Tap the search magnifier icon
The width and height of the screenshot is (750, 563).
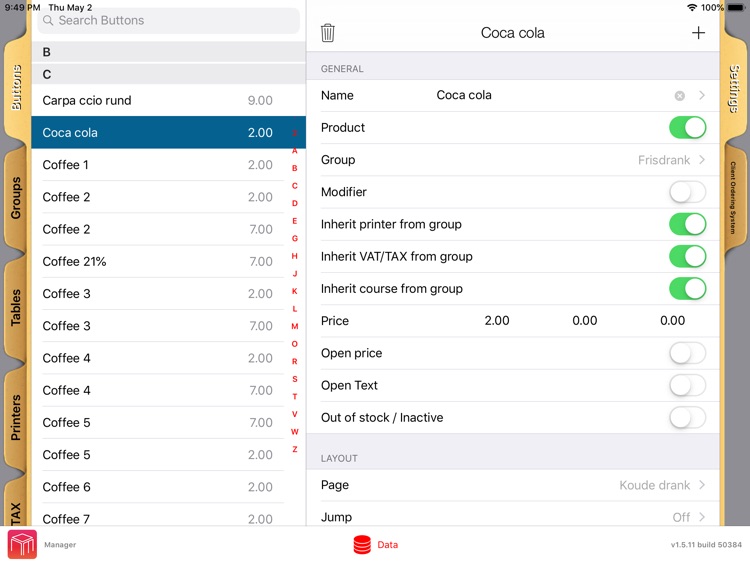[48, 21]
